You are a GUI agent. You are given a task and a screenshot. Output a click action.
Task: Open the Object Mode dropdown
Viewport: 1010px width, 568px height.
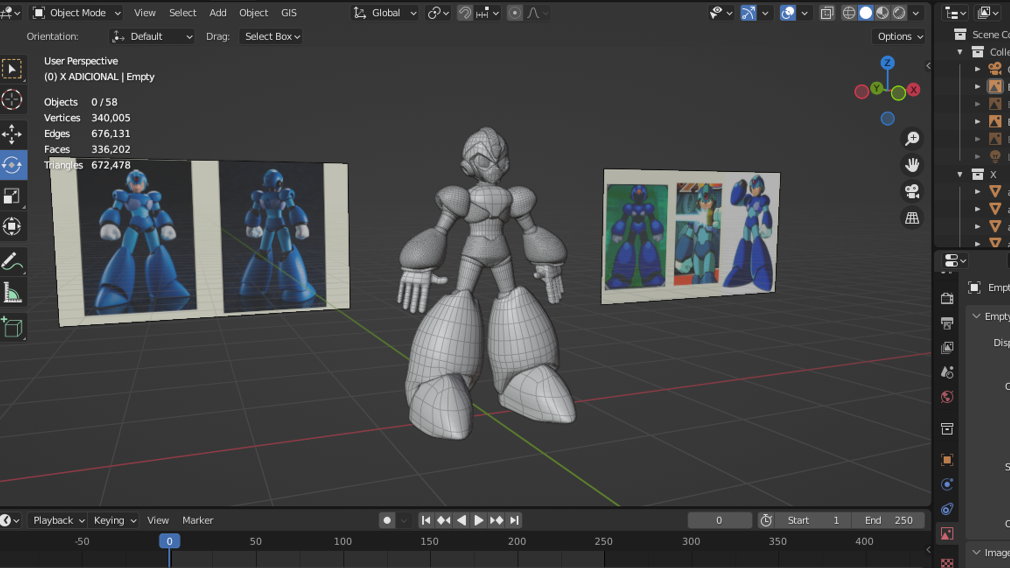(77, 13)
